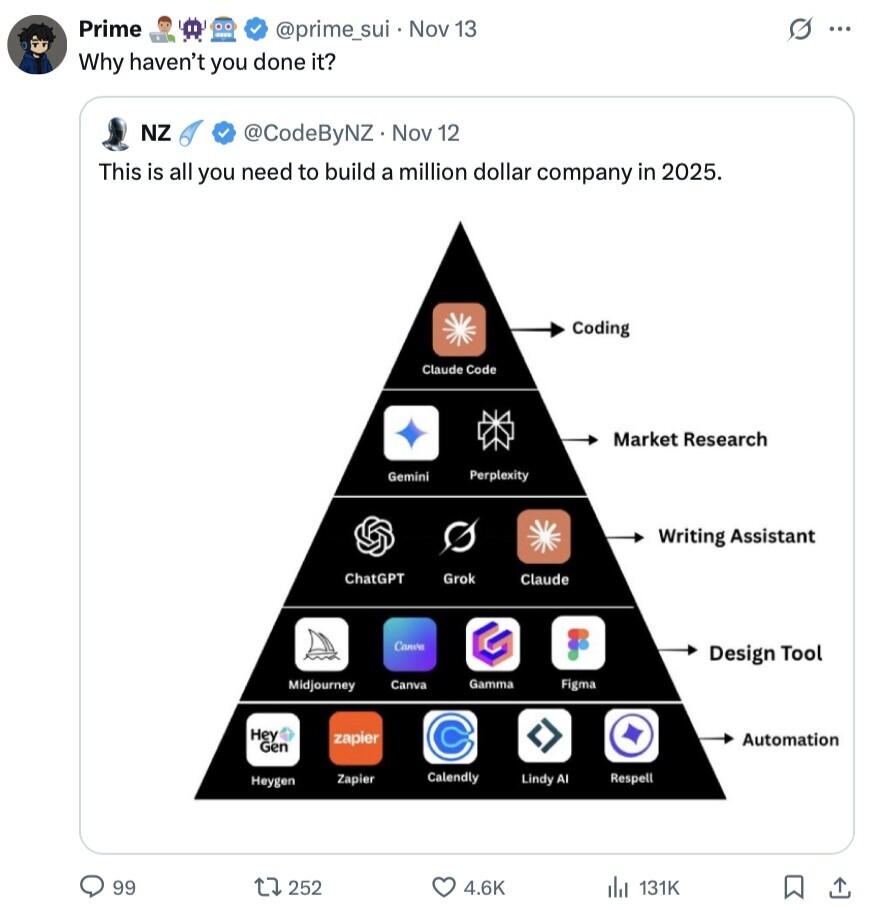This screenshot has height=910, width=872.
Task: Click the Gemini logo in pyramid
Action: point(411,433)
